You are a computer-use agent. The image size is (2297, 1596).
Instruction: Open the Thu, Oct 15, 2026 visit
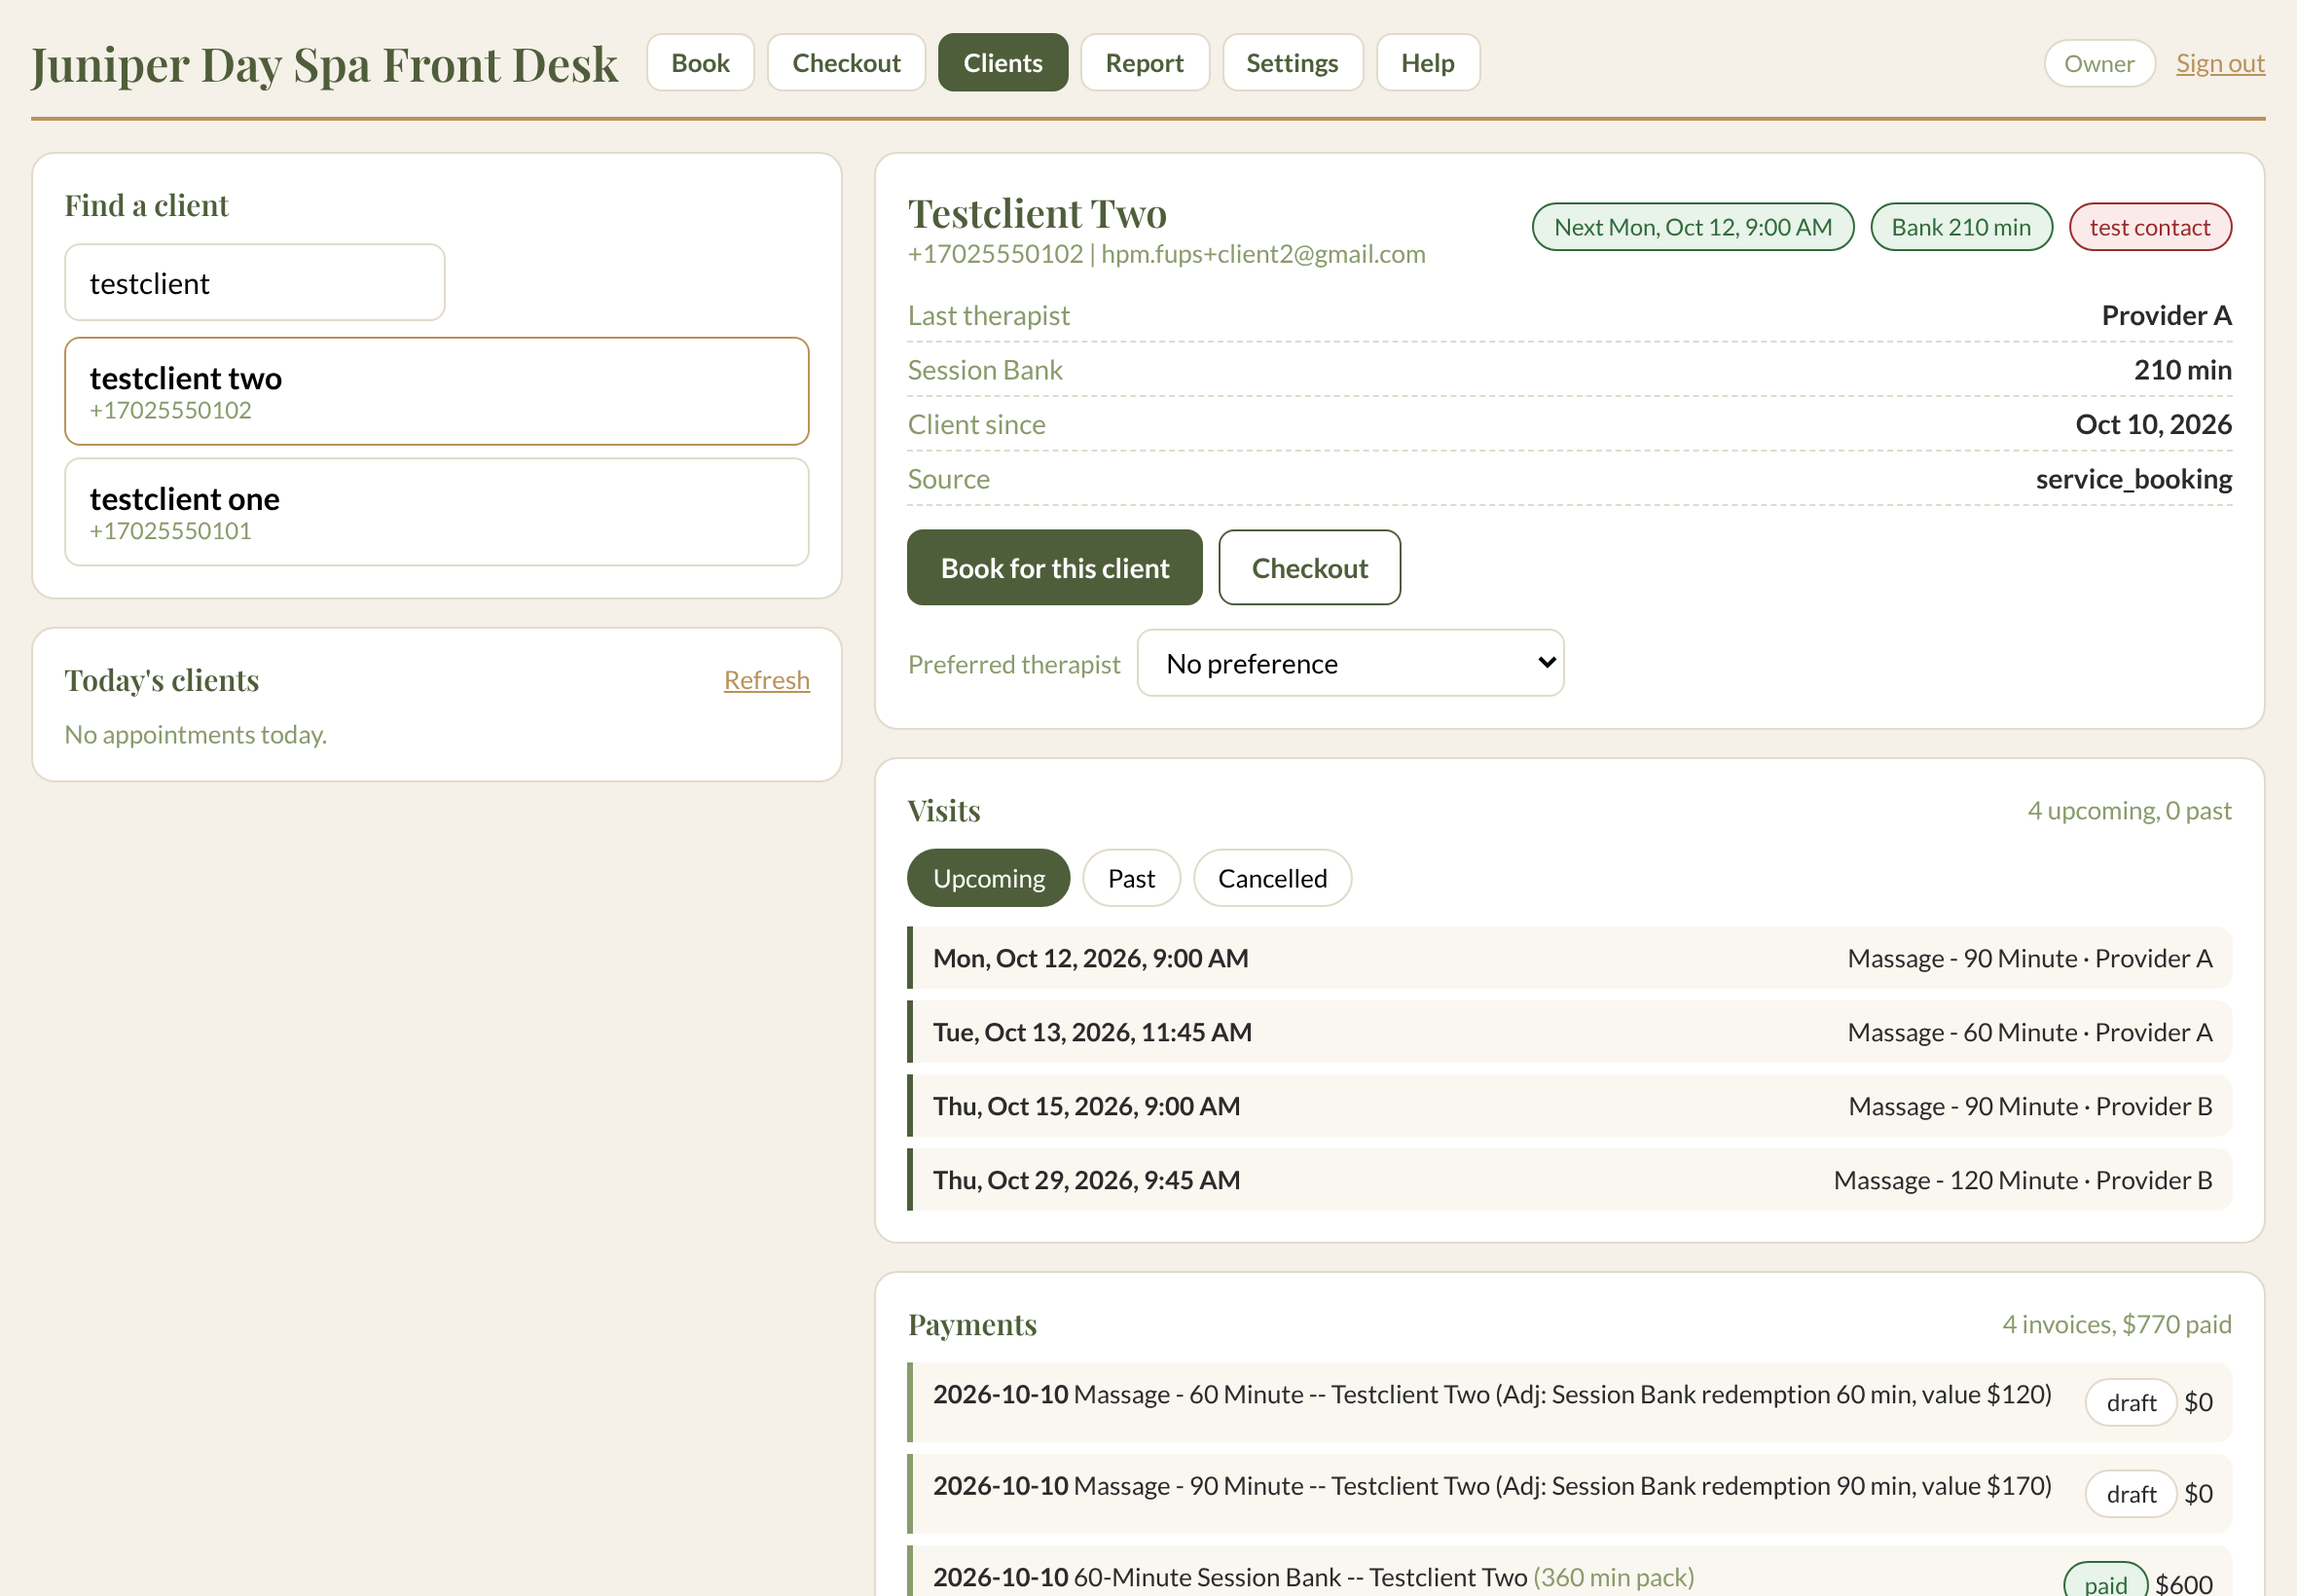tap(1569, 1106)
